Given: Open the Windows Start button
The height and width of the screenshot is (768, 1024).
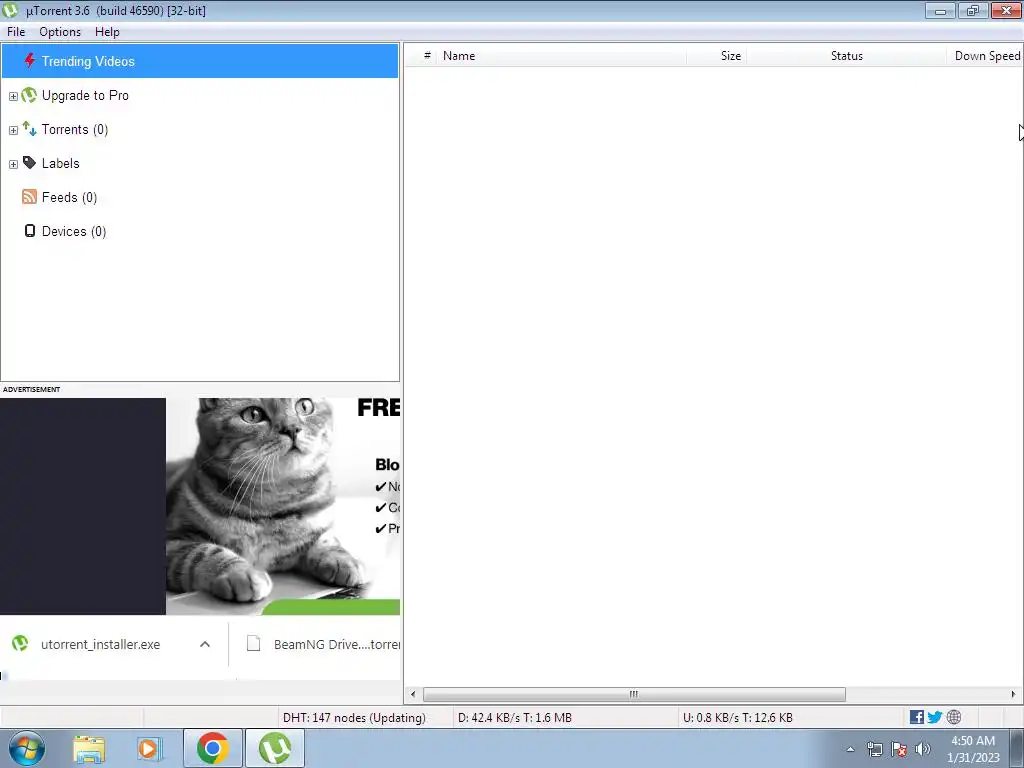Looking at the screenshot, I should (x=27, y=748).
